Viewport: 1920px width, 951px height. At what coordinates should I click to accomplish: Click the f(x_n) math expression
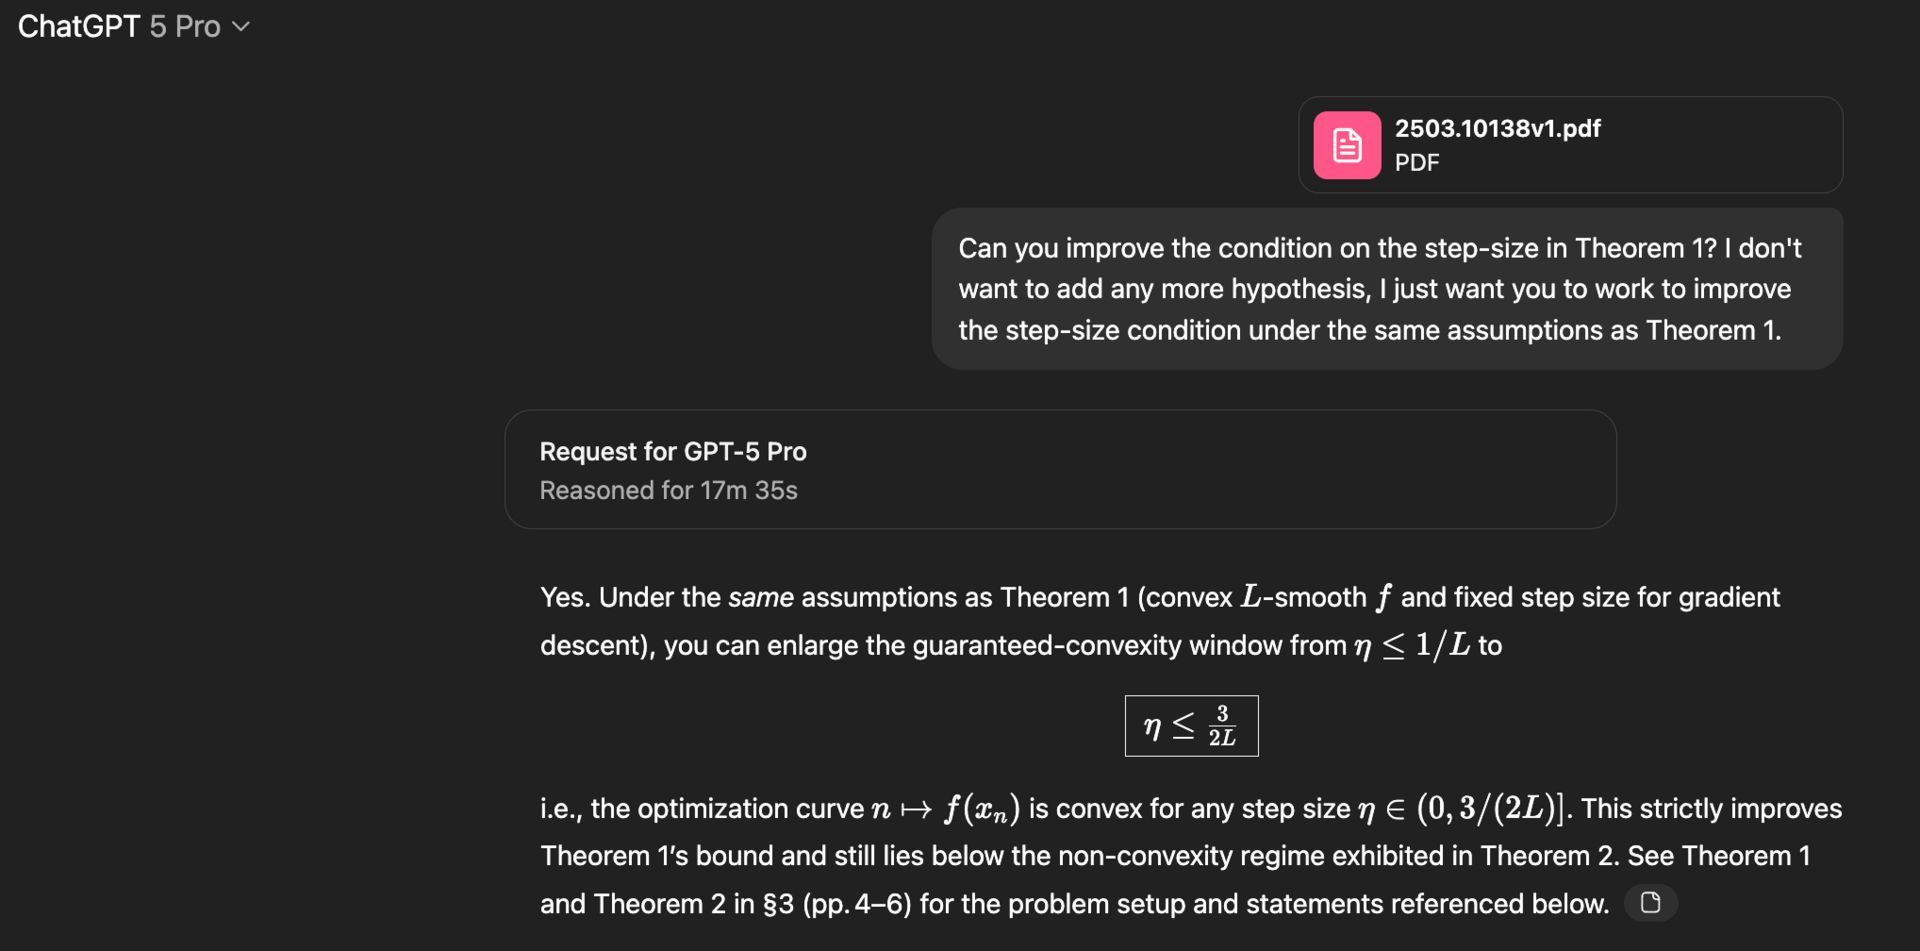pos(982,808)
